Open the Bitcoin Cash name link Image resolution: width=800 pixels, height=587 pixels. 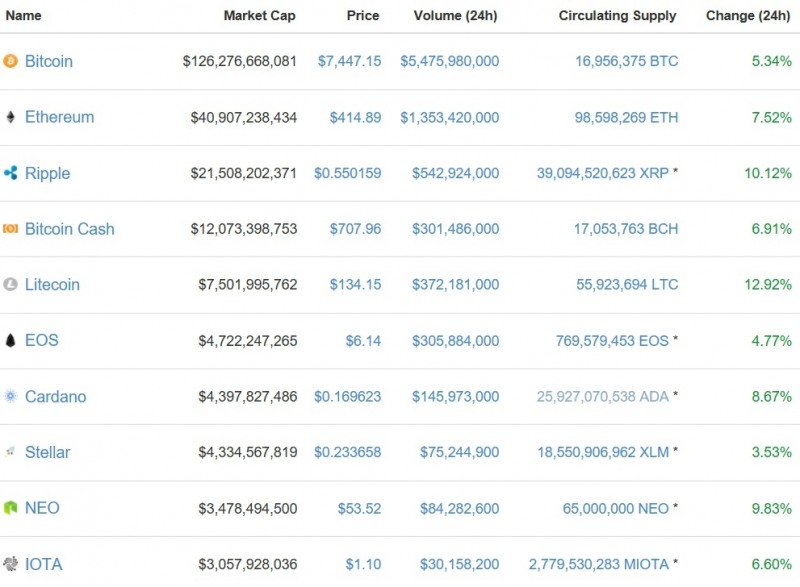tap(69, 229)
